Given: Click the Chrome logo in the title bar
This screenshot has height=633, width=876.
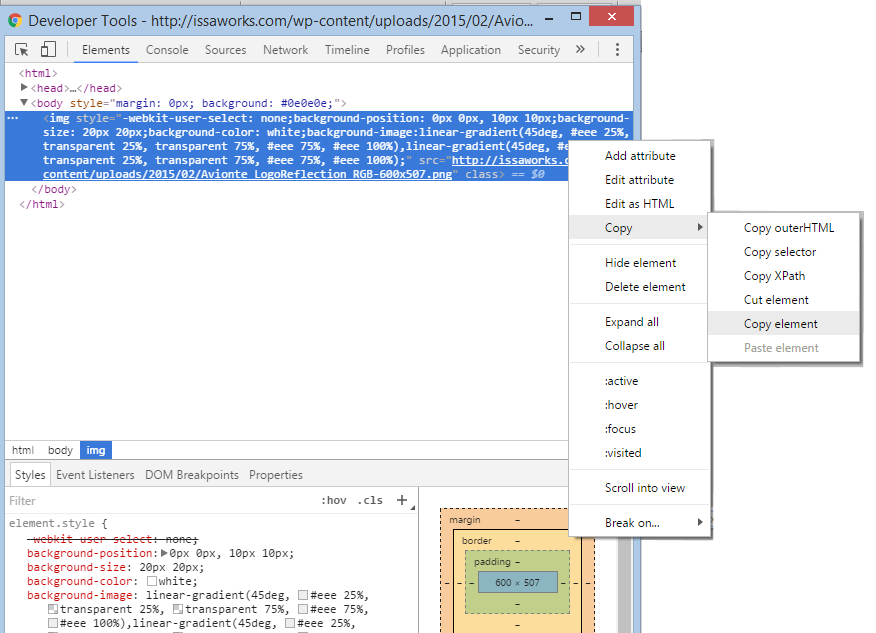Looking at the screenshot, I should coord(15,21).
